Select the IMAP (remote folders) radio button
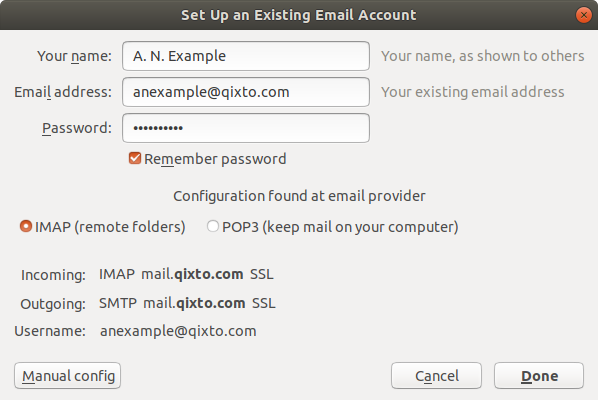 (26, 227)
